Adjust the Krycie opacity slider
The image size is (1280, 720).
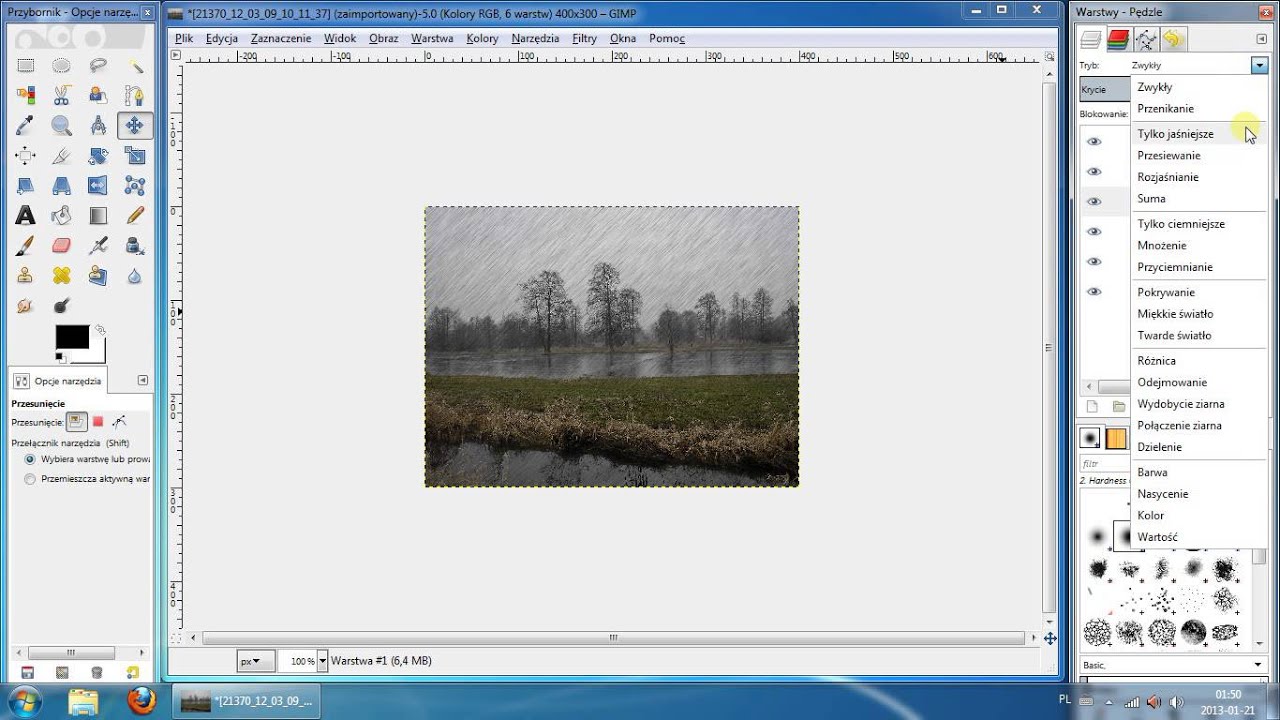click(1105, 89)
